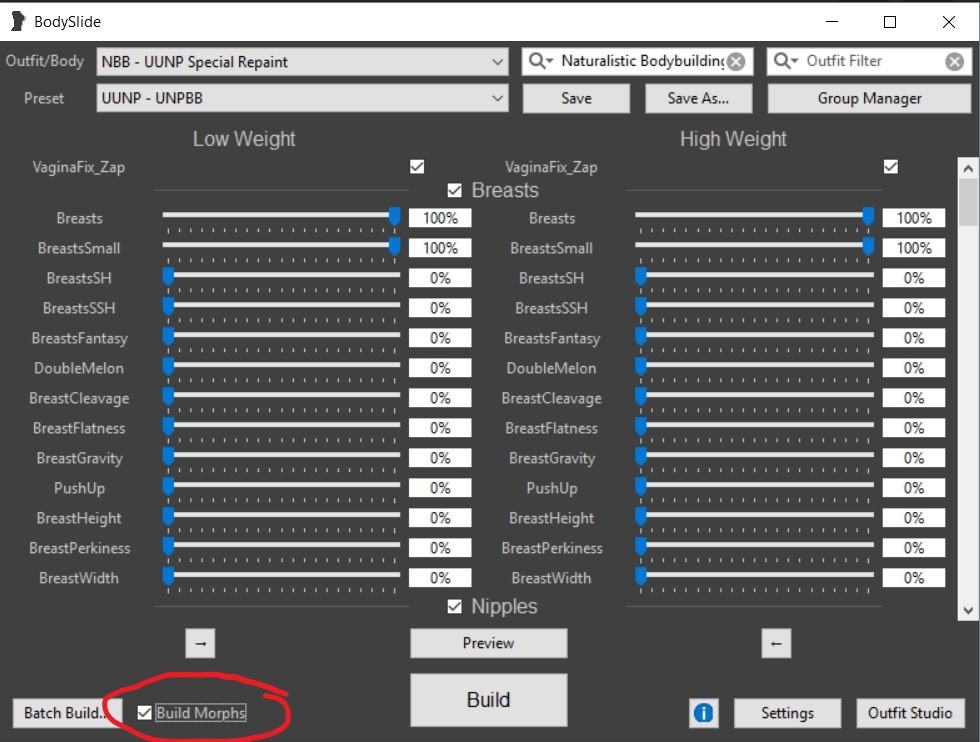This screenshot has height=742, width=980.
Task: Click Low Weight BreastsSH slider track
Action: (x=281, y=275)
